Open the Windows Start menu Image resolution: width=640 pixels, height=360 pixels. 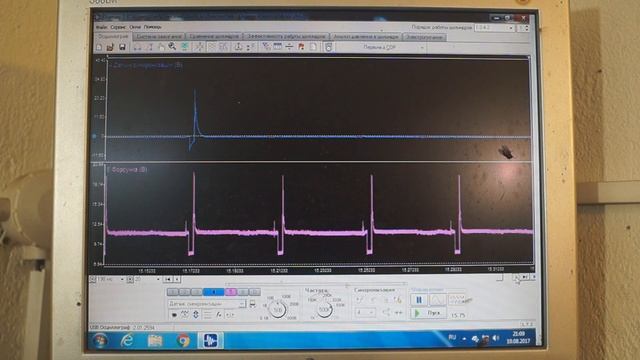tap(100, 340)
